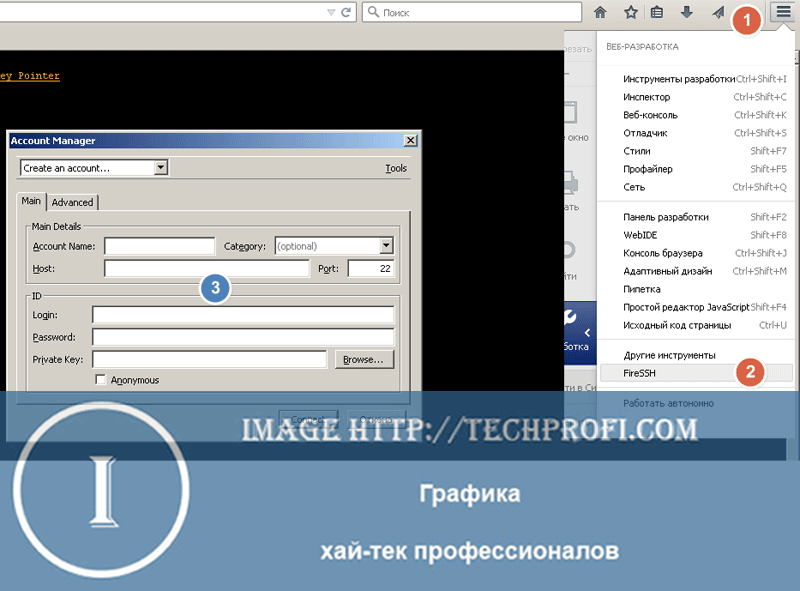Screen dimensions: 800x591
Task: Select Инспектор from the developer menu
Action: pos(696,97)
